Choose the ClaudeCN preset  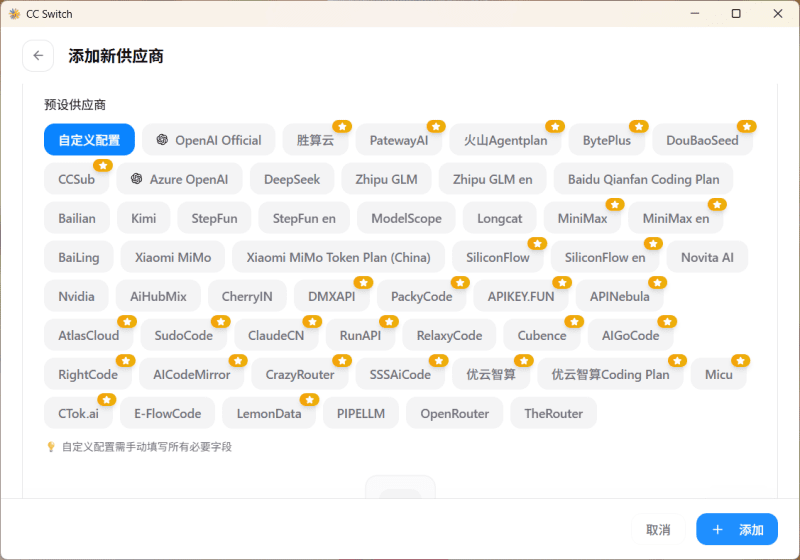click(276, 336)
